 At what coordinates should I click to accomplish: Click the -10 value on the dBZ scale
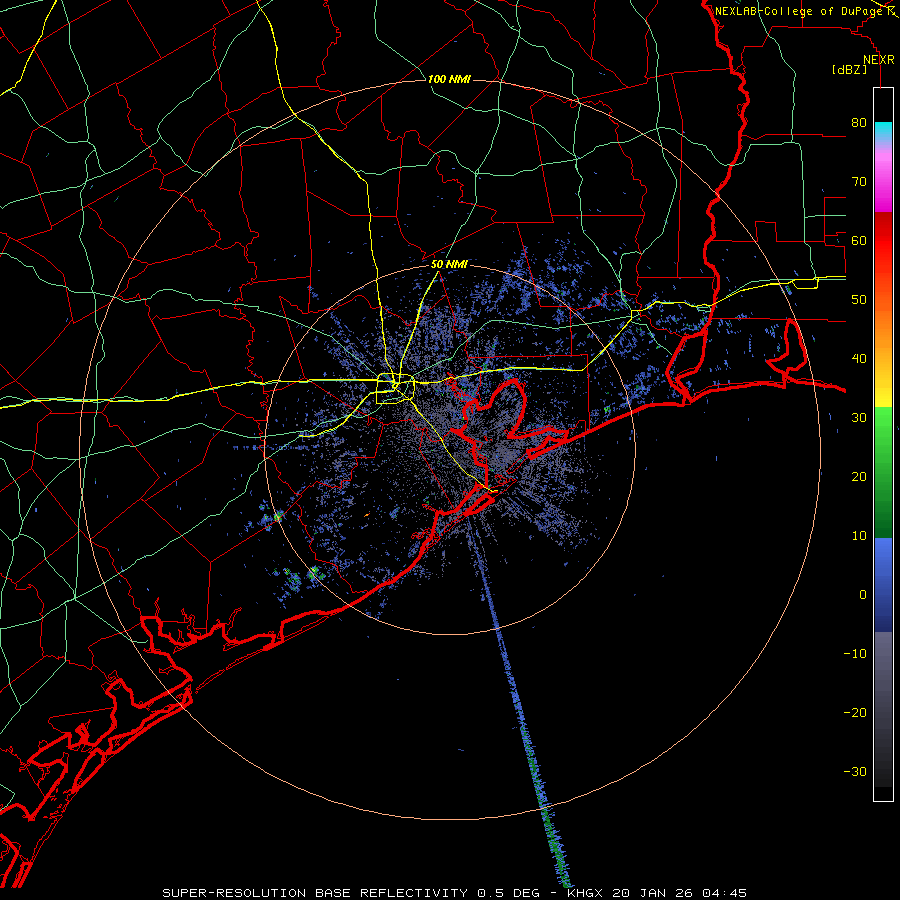coord(855,654)
